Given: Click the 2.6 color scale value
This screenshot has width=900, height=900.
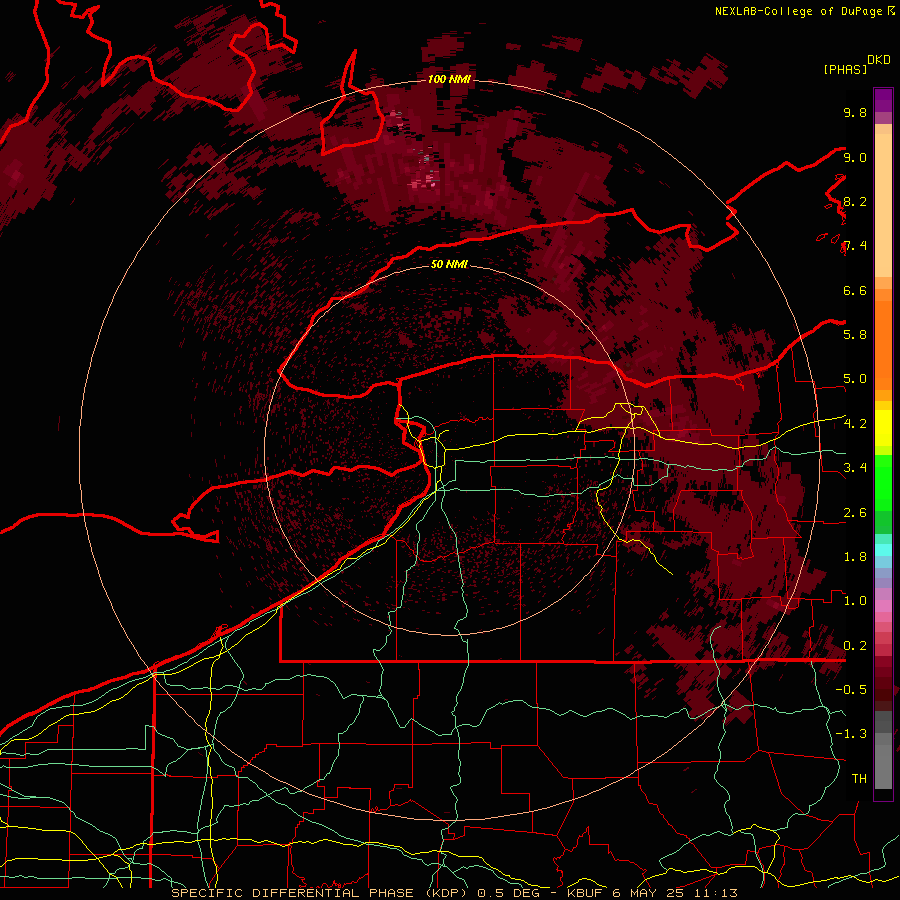Looking at the screenshot, I should (x=855, y=513).
